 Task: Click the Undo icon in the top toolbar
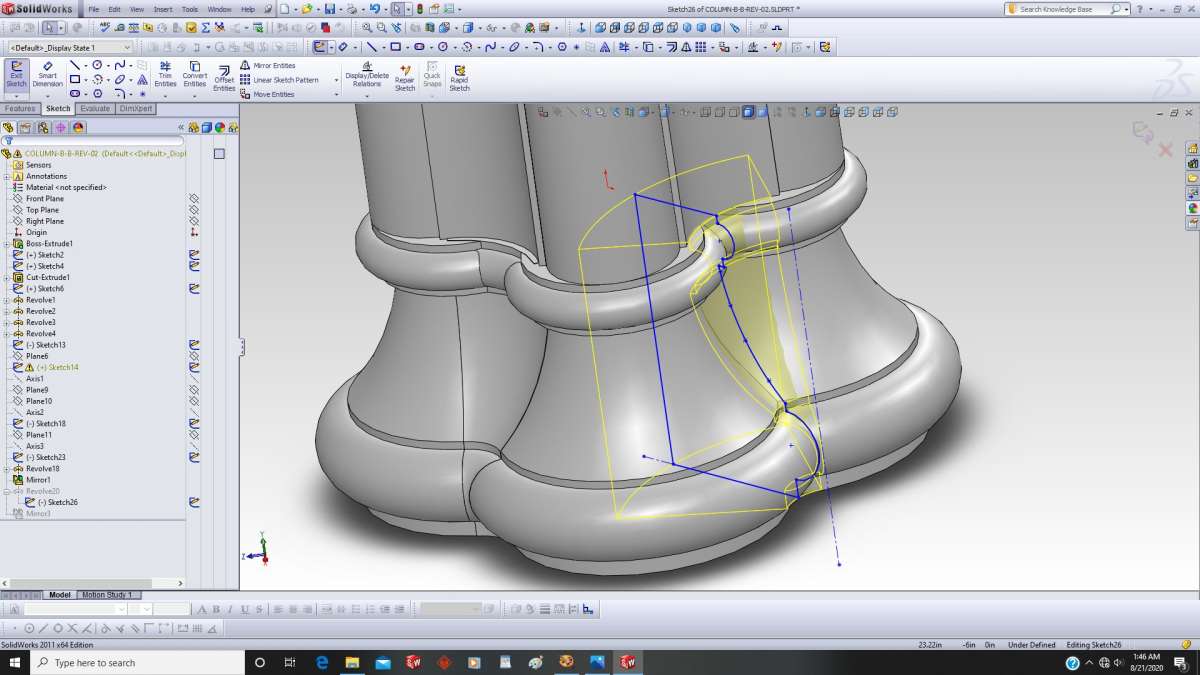[x=374, y=9]
